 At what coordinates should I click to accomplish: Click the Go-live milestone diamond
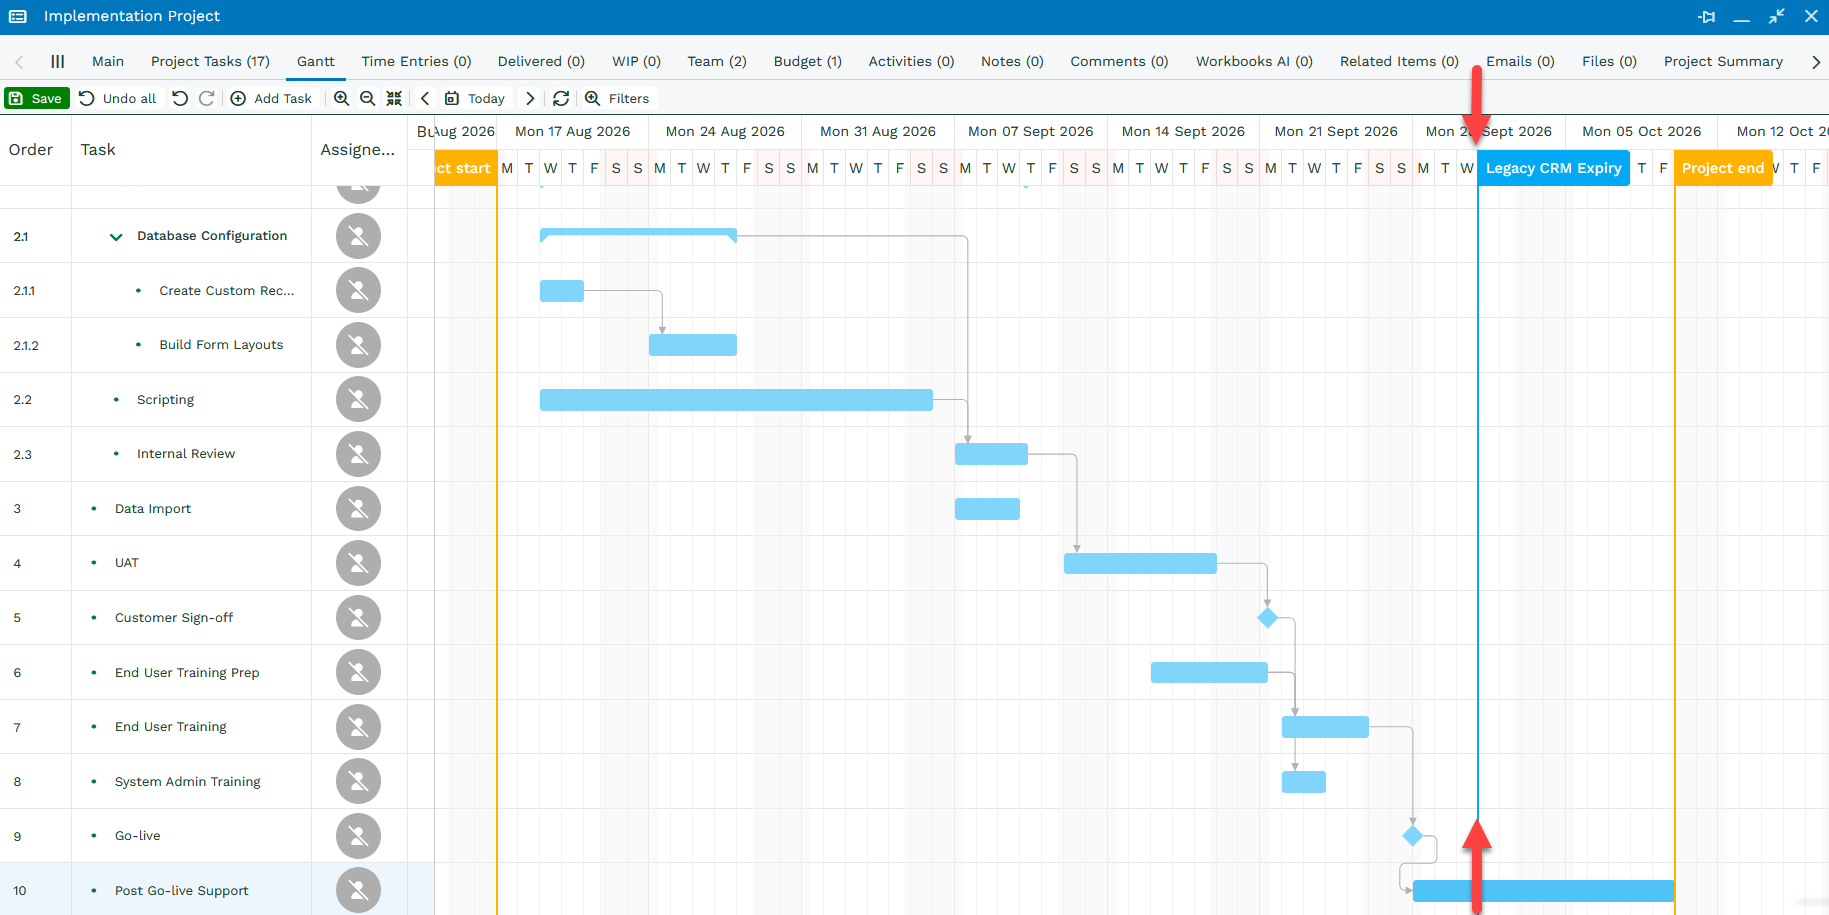1413,836
